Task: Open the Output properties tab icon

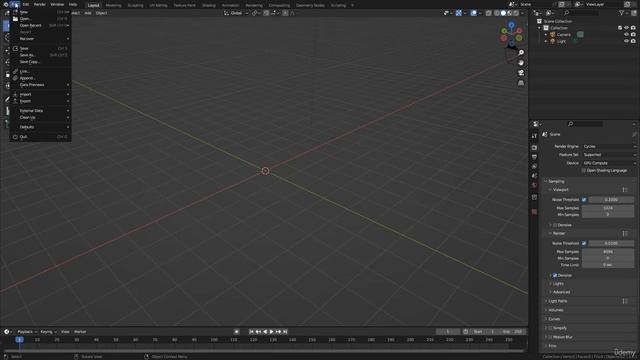Action: pos(534,157)
